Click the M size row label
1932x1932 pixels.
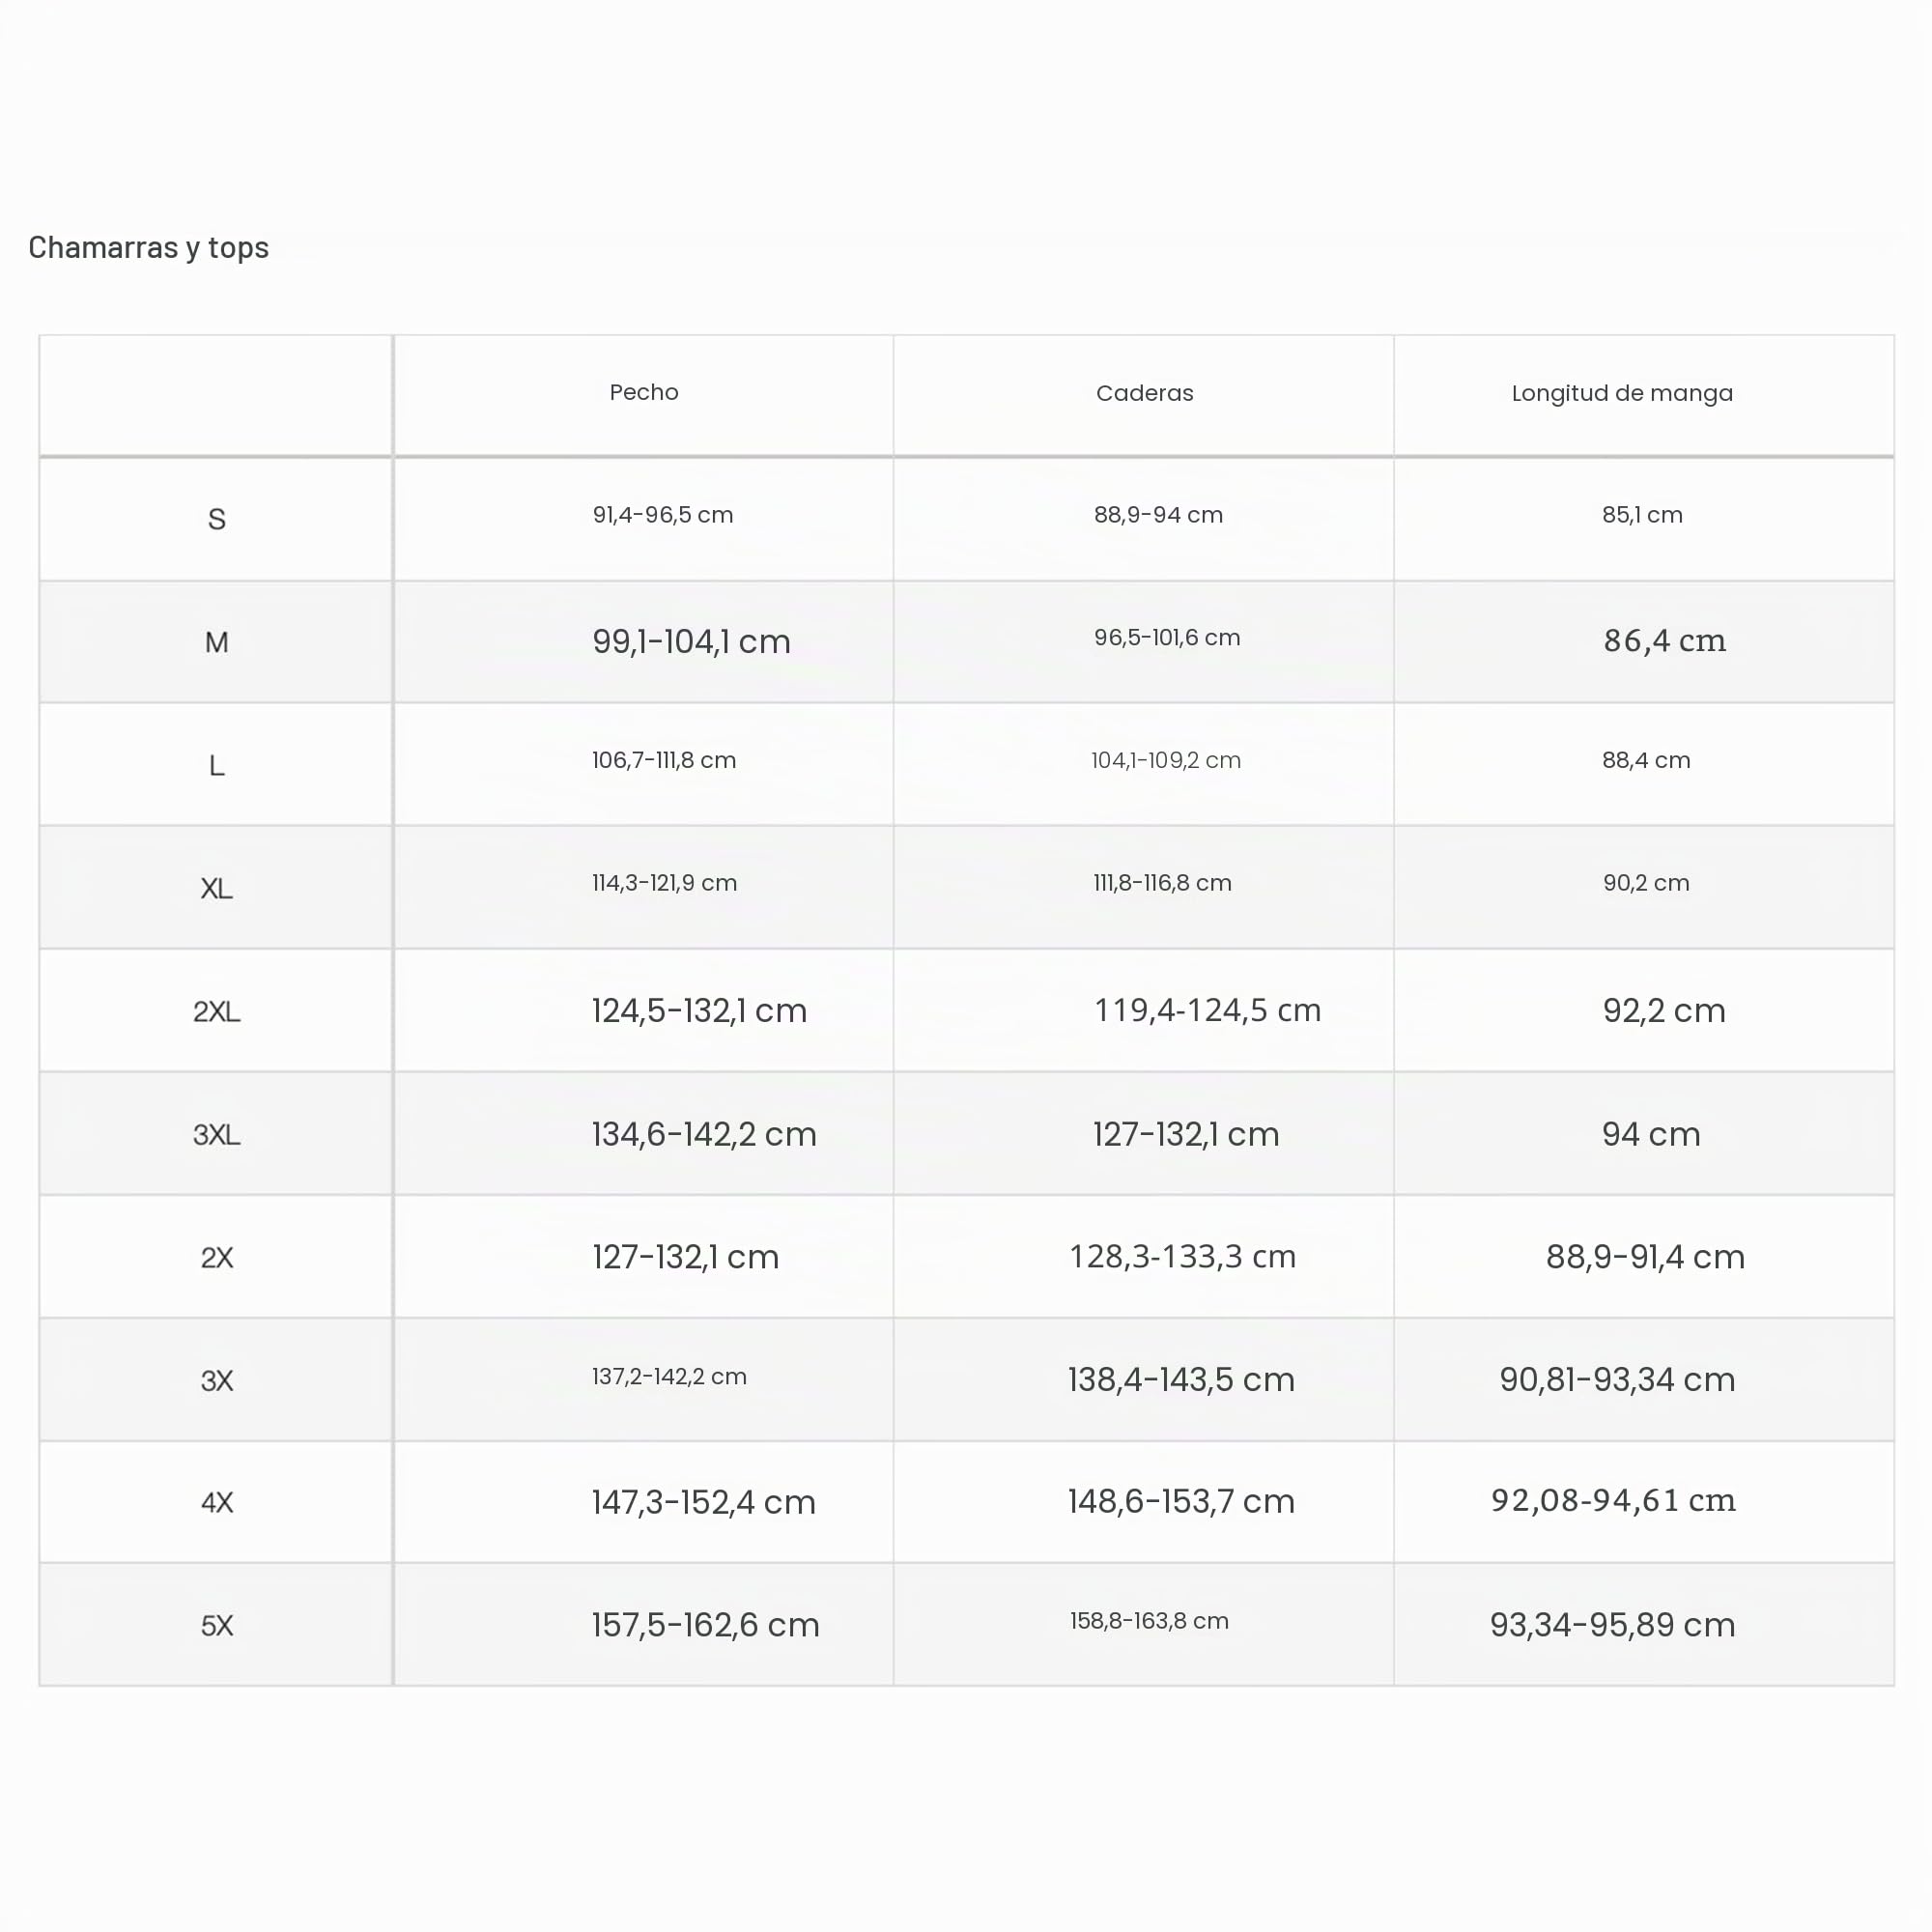pos(216,642)
